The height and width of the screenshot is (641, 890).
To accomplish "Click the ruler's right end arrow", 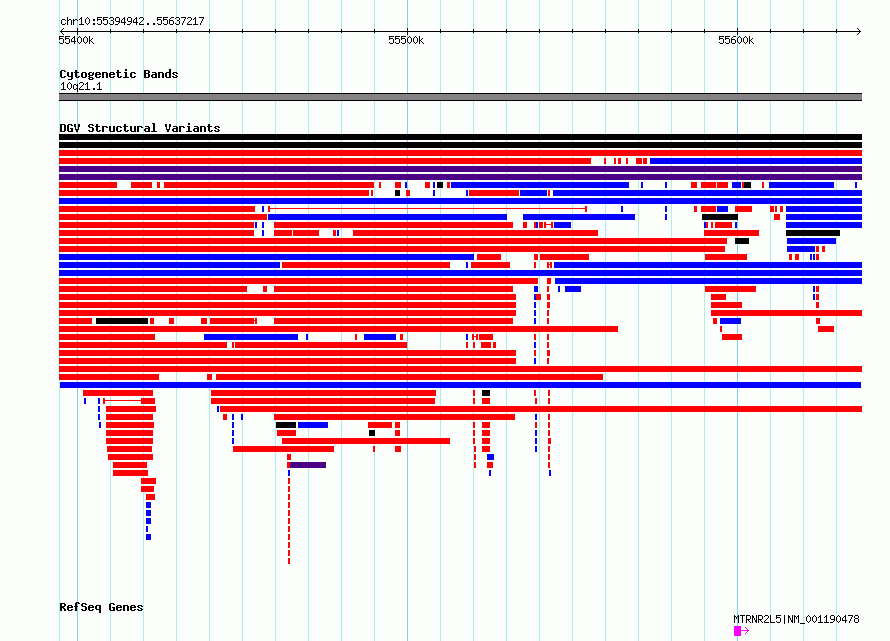I will tap(859, 31).
